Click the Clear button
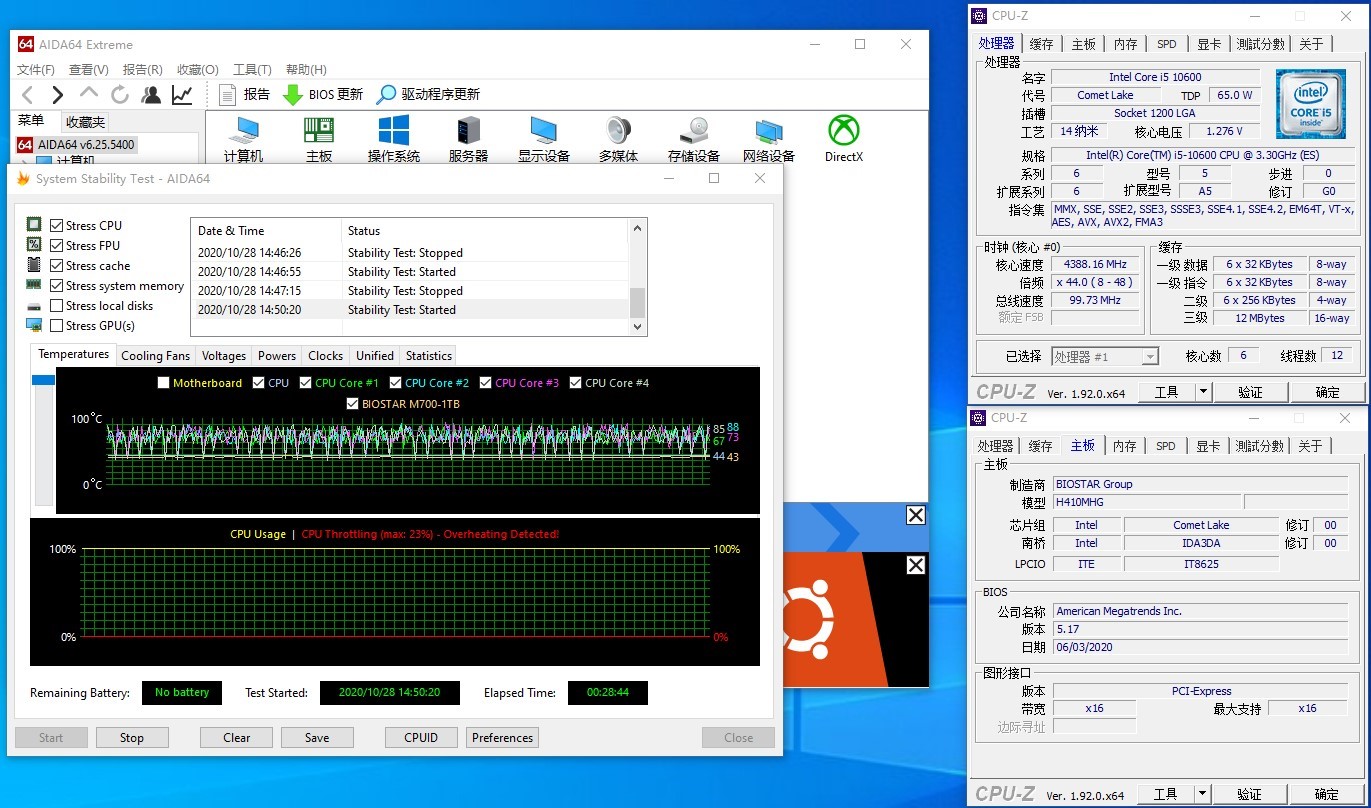 [237, 738]
